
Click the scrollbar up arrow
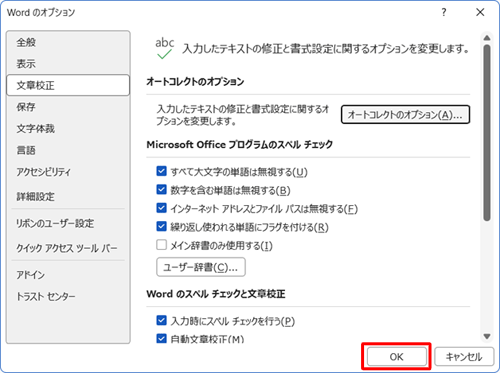click(487, 38)
